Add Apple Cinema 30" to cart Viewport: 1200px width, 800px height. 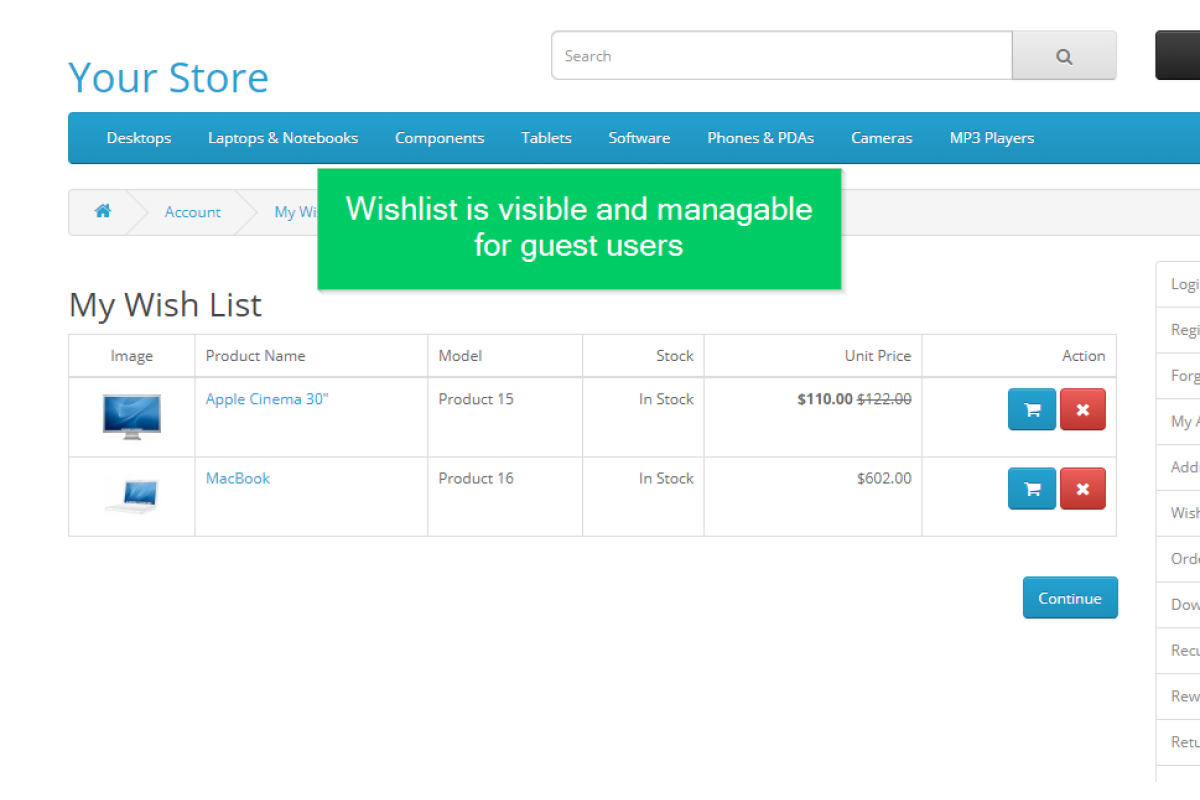1032,409
